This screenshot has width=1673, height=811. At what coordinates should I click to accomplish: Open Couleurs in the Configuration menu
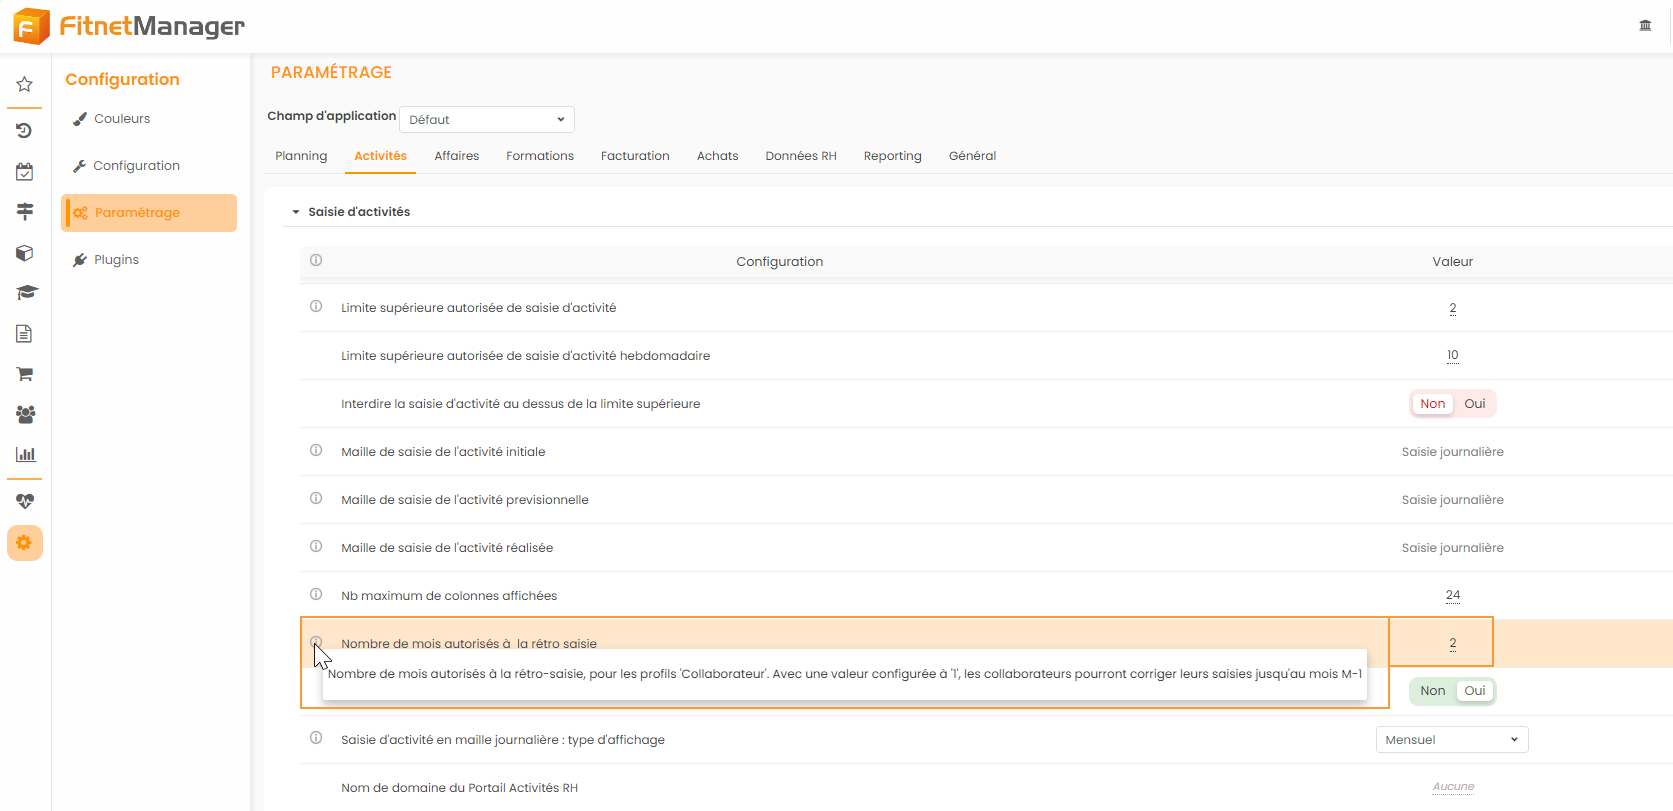click(121, 119)
